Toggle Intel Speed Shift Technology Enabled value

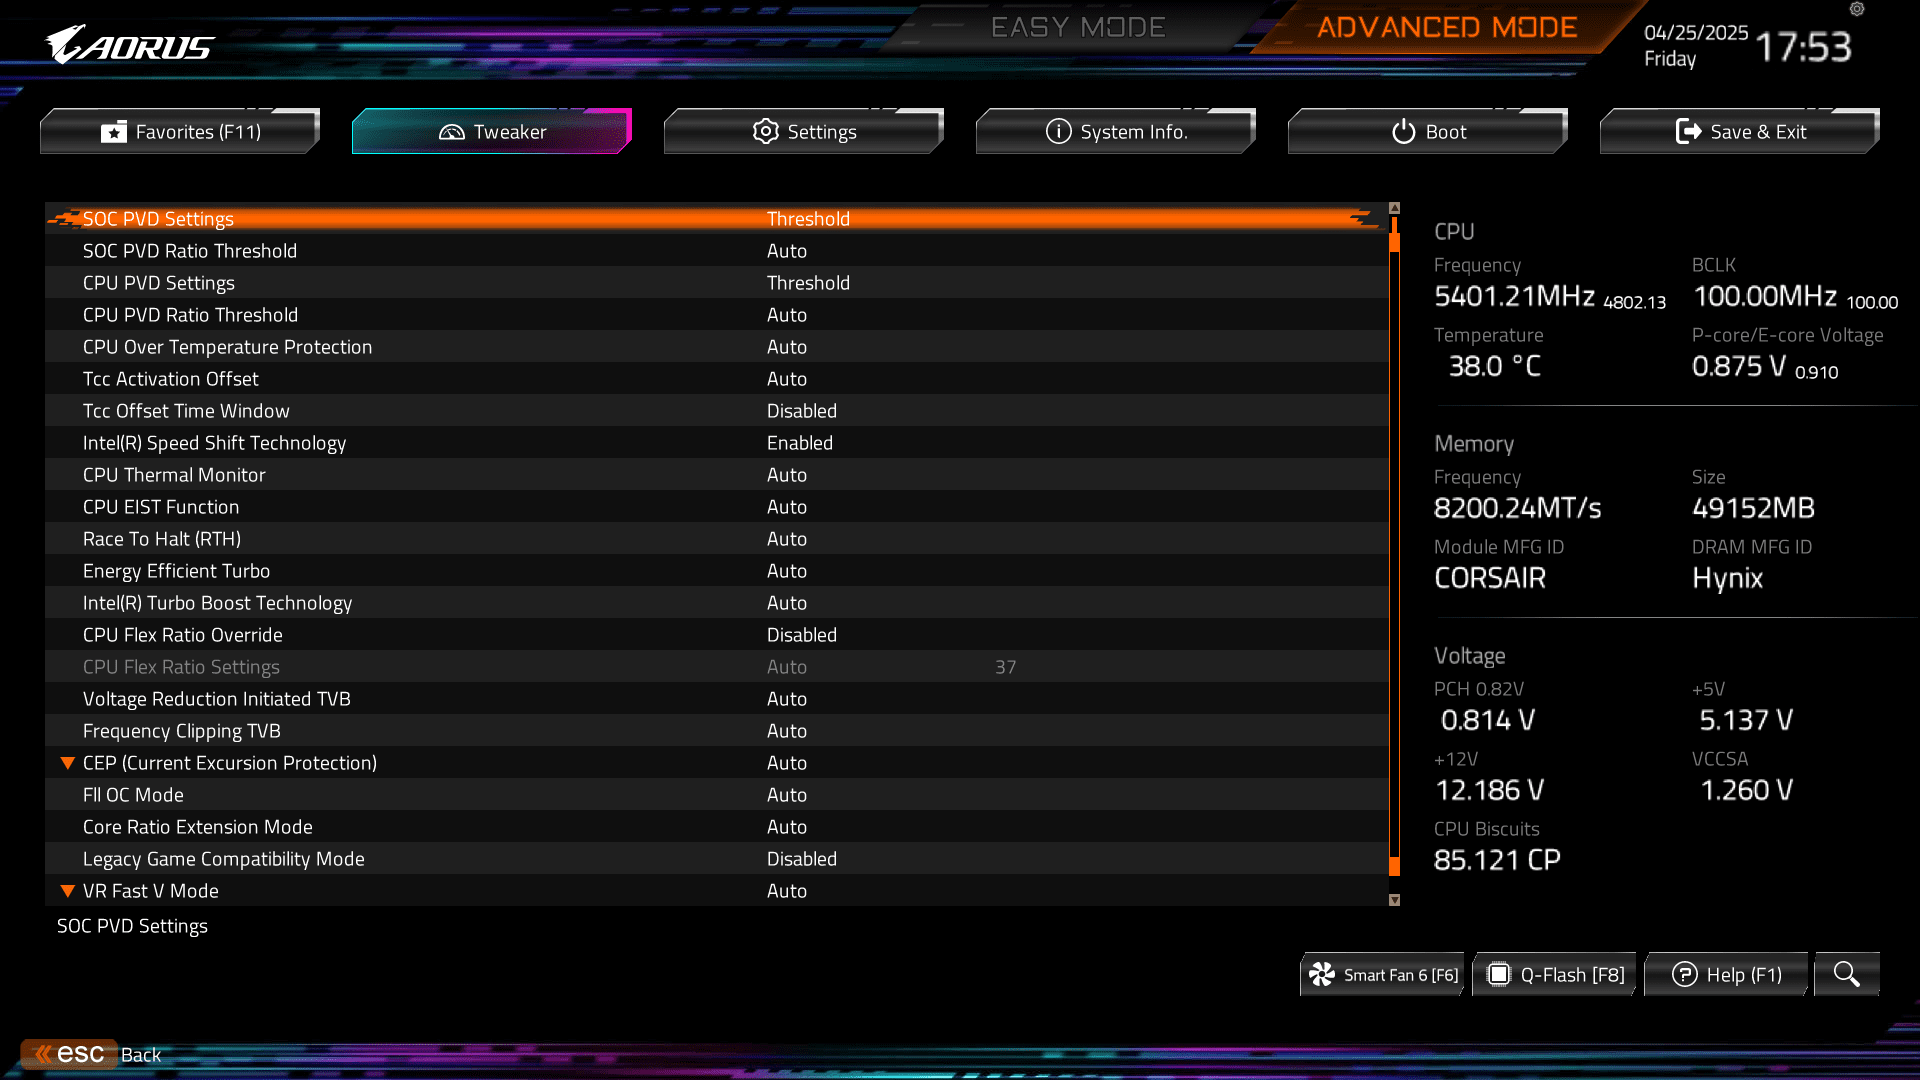point(799,443)
